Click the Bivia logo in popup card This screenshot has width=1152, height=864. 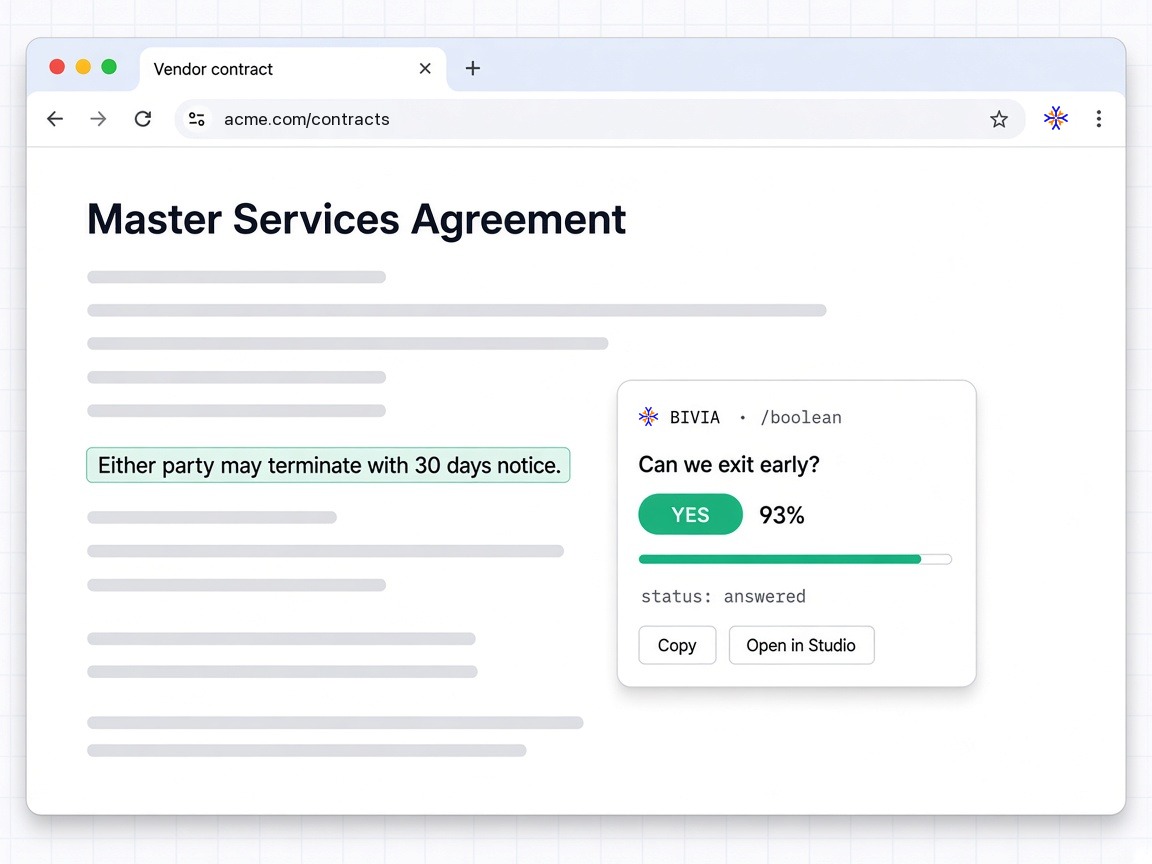[x=648, y=417]
